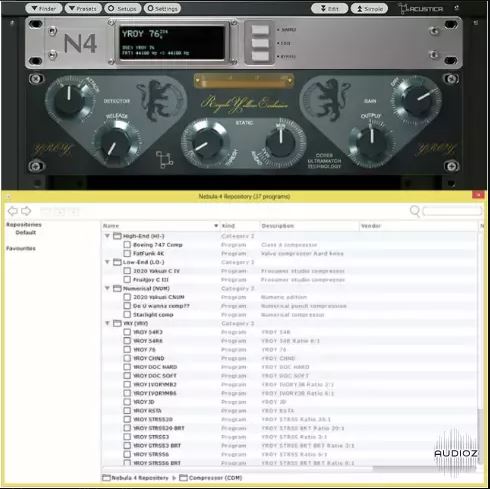Click the High-End folder icon
This screenshot has height=489, width=490.
[x=117, y=236]
